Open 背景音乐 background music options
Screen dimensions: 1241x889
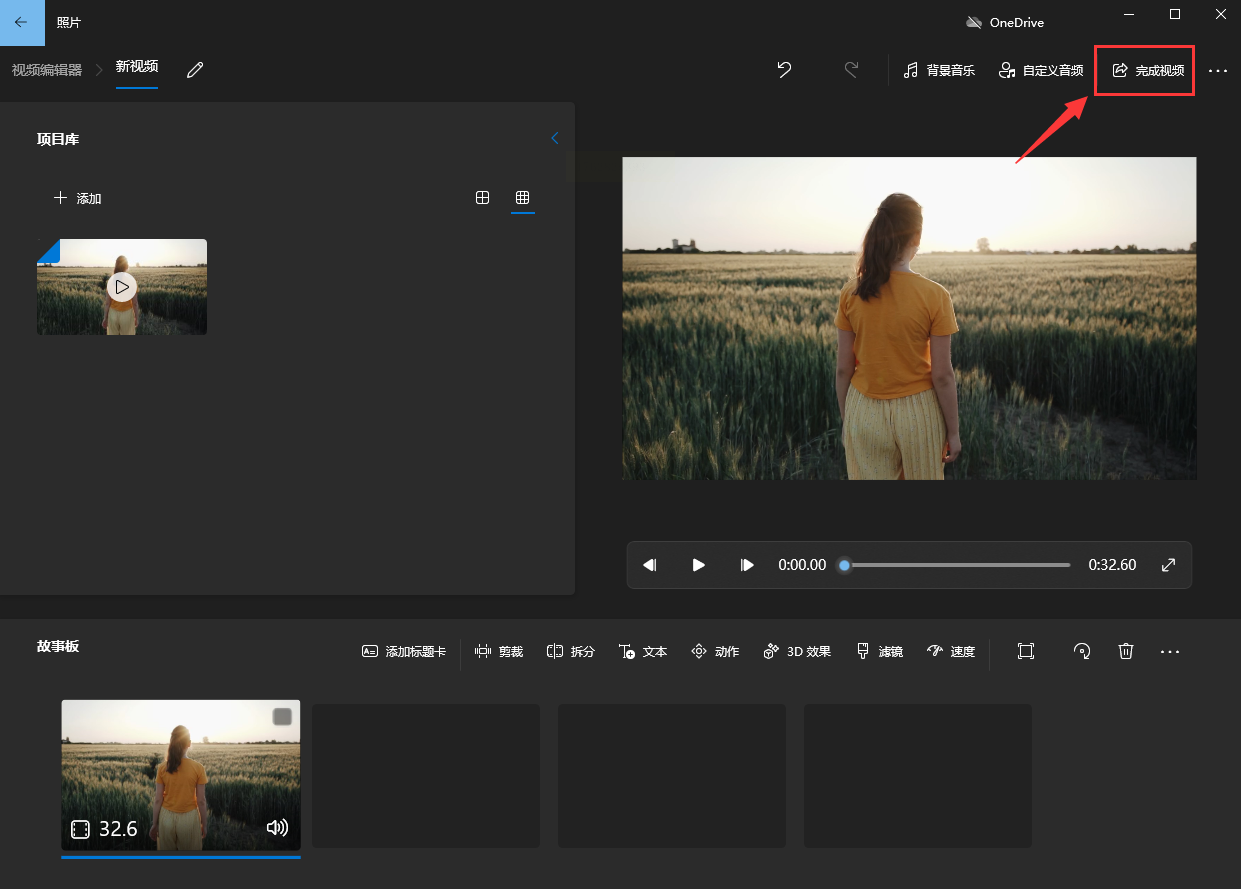click(x=938, y=71)
